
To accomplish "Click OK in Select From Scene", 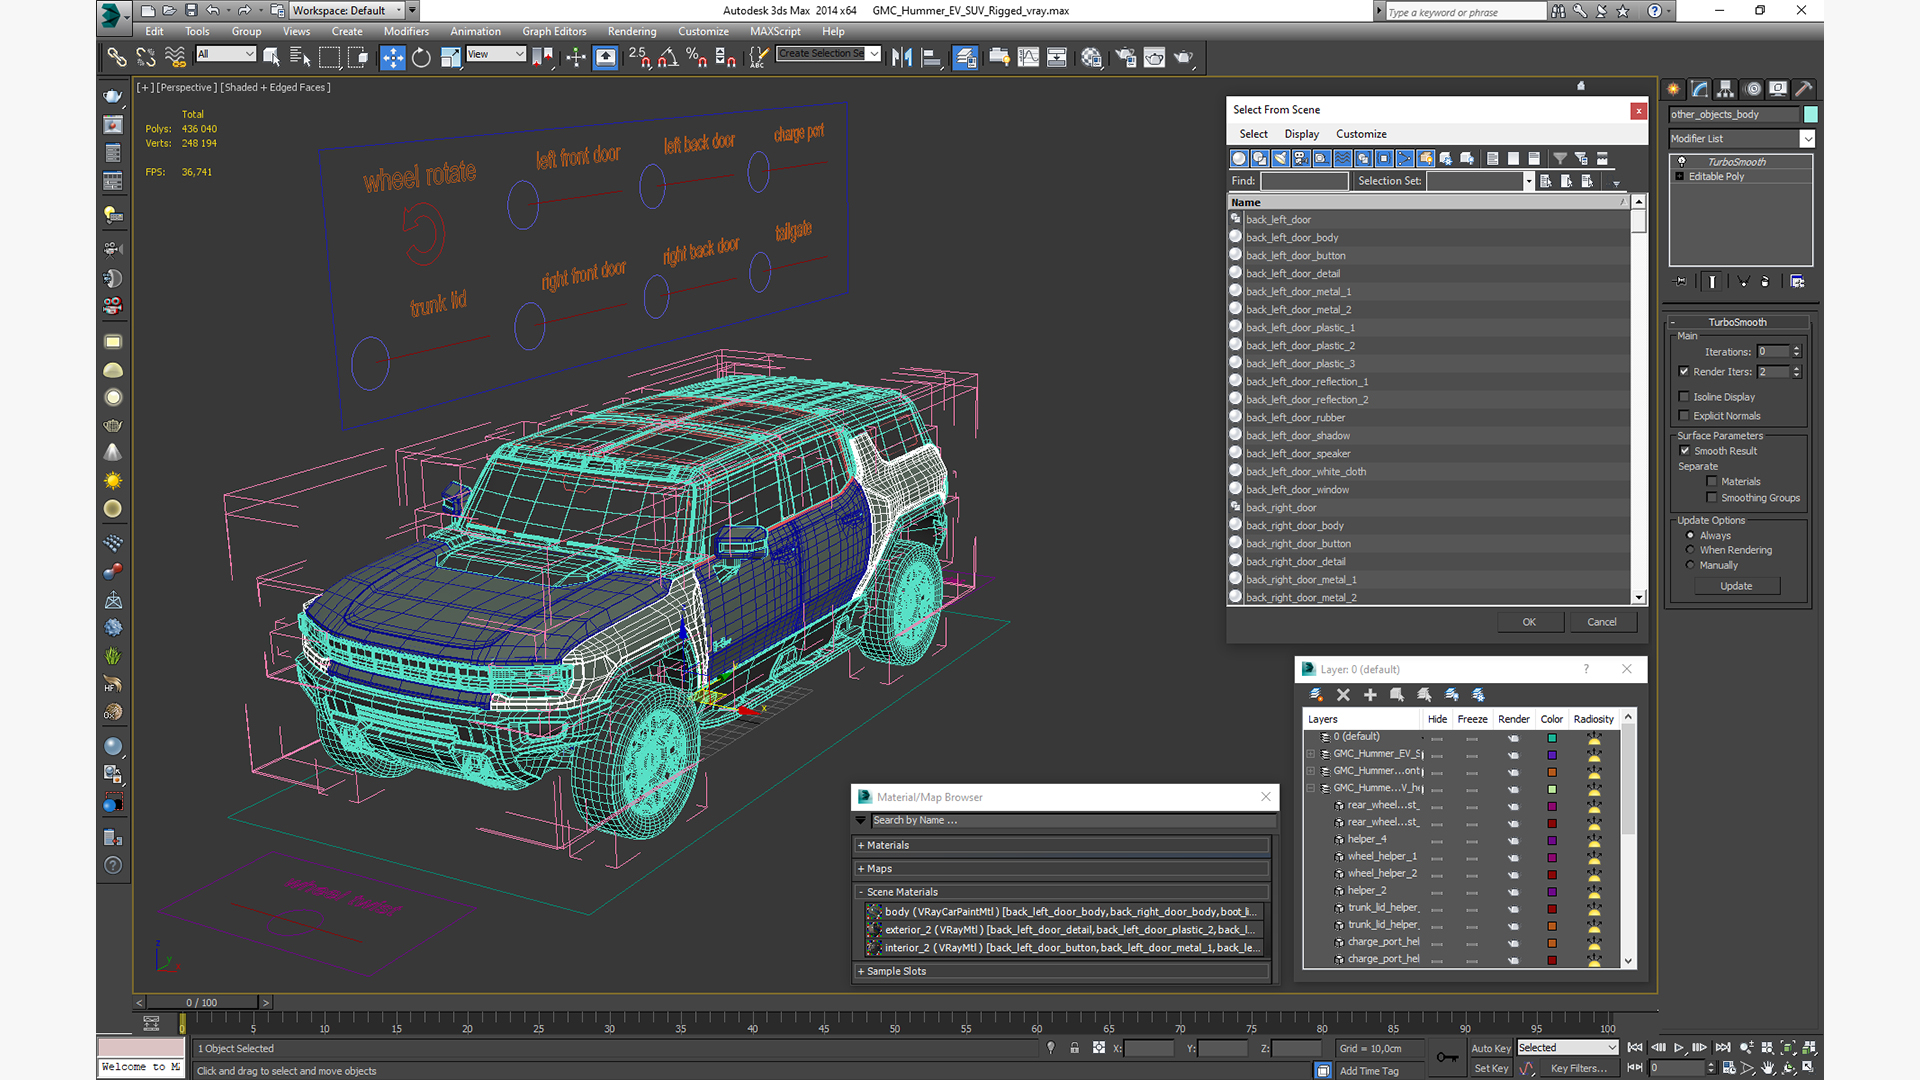I will 1529,622.
